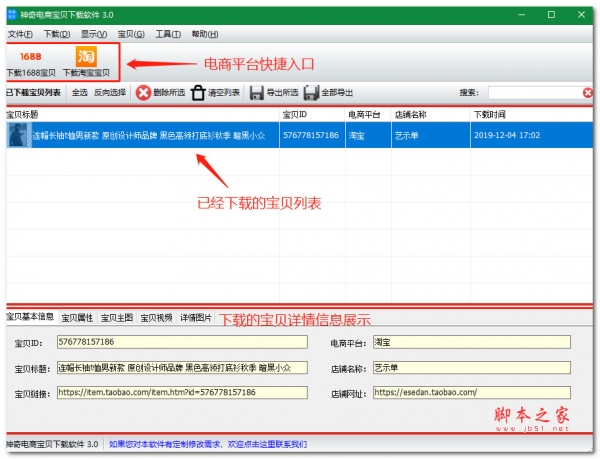Click the 全部导出 save-all icon

[311, 93]
